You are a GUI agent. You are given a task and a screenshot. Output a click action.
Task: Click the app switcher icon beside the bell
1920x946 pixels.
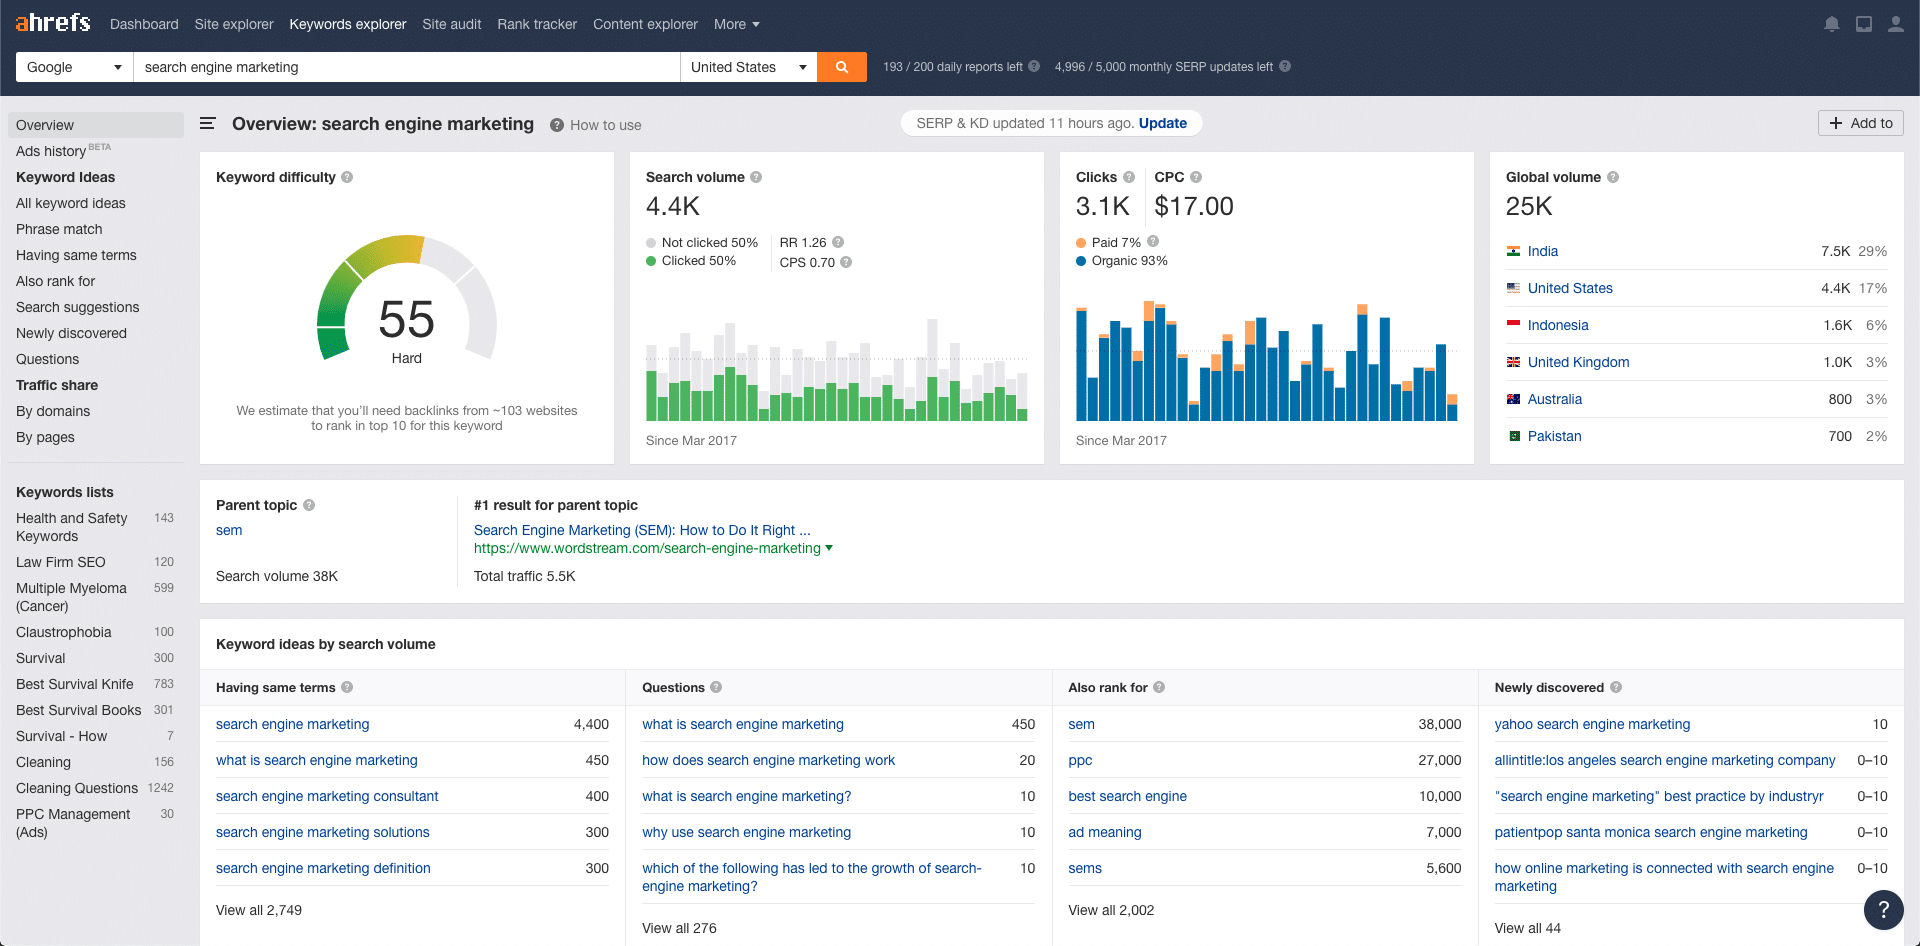pos(1863,23)
